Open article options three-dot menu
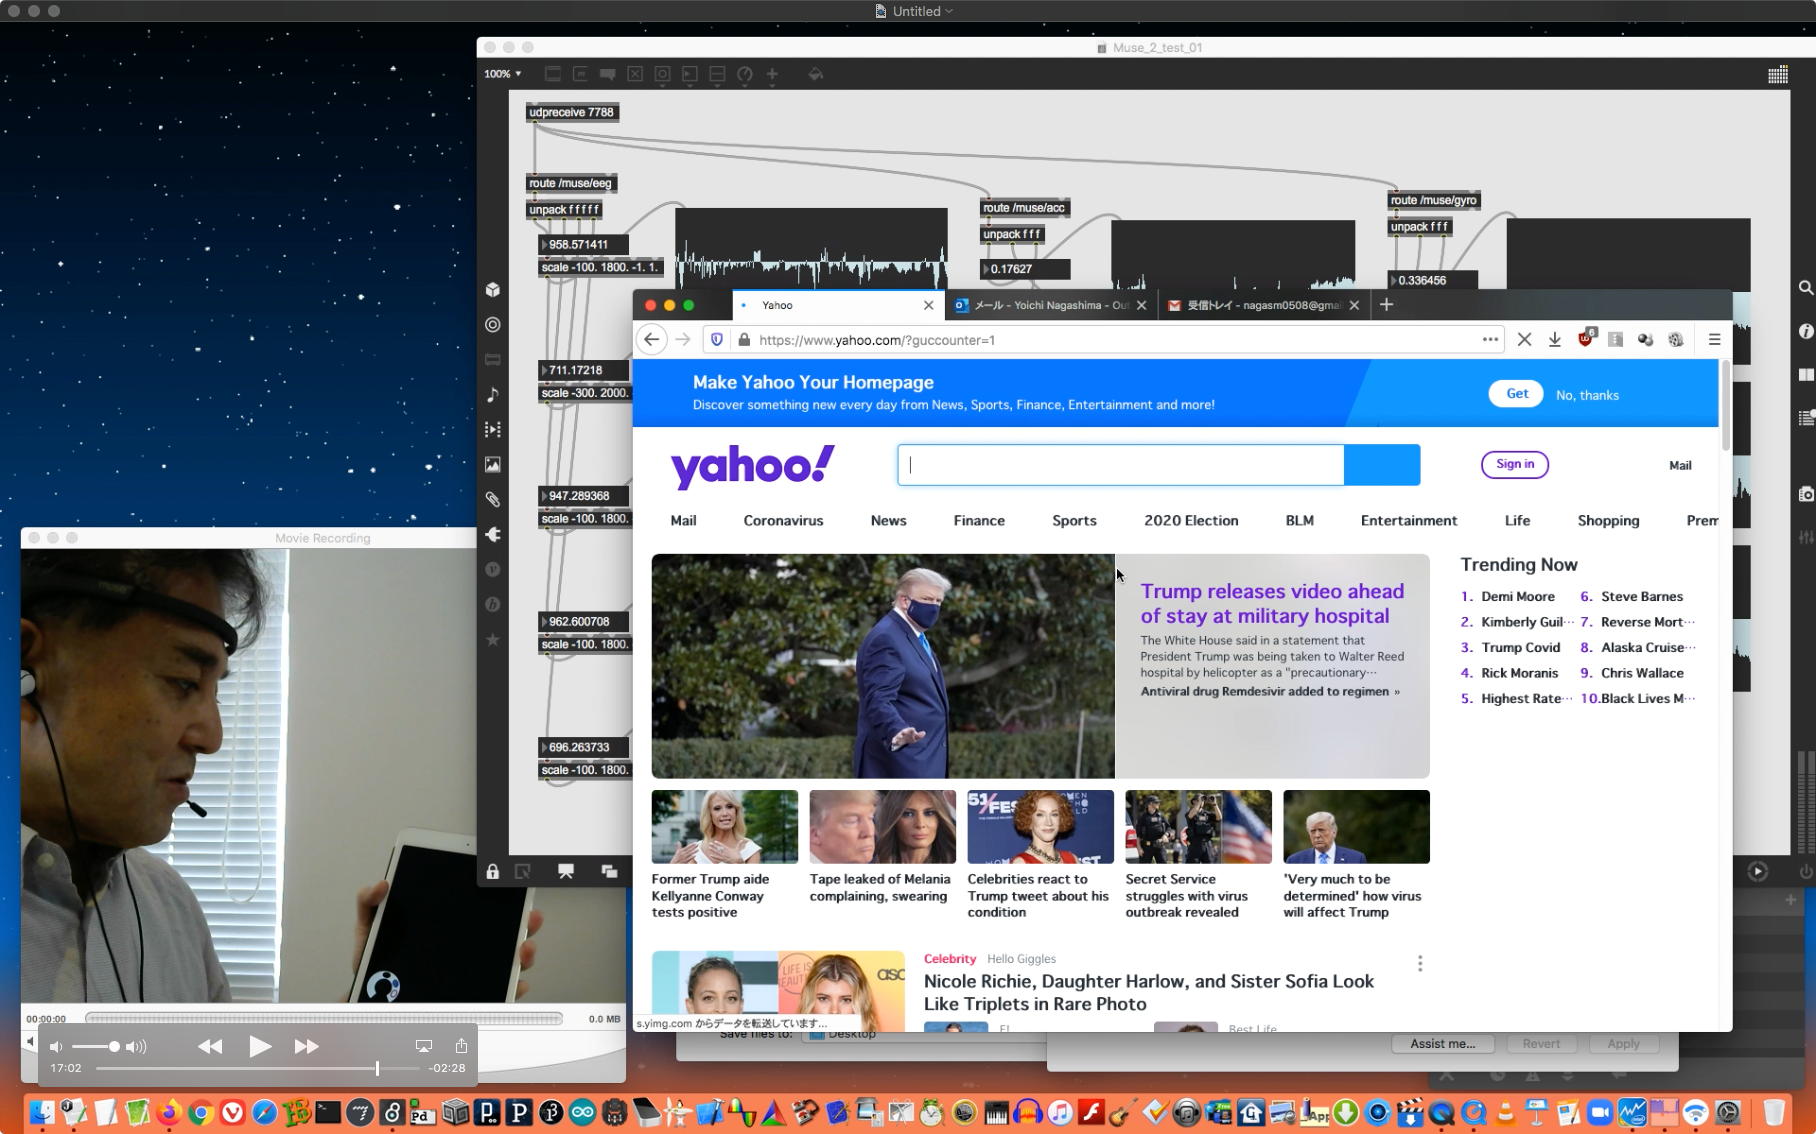Viewport: 1816px width, 1134px height. [x=1420, y=964]
